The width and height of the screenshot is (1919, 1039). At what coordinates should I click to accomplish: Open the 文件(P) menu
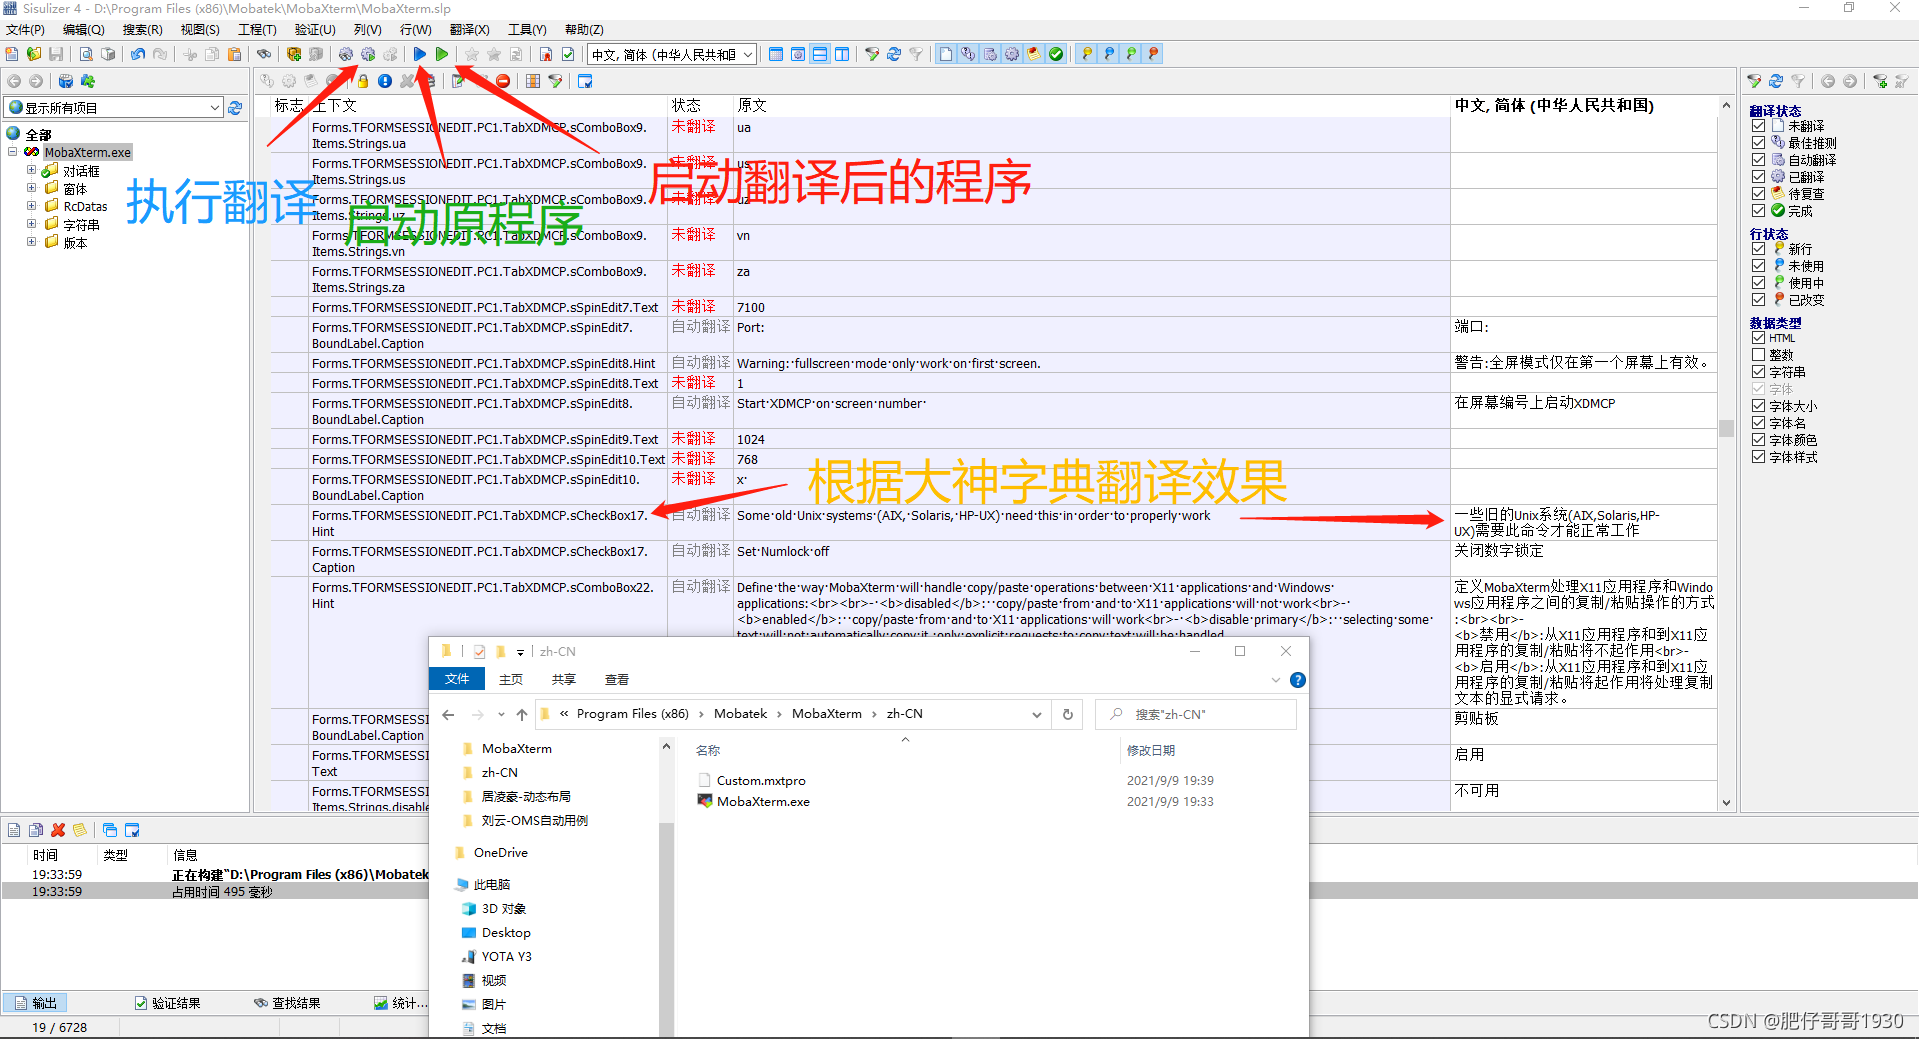tap(25, 30)
